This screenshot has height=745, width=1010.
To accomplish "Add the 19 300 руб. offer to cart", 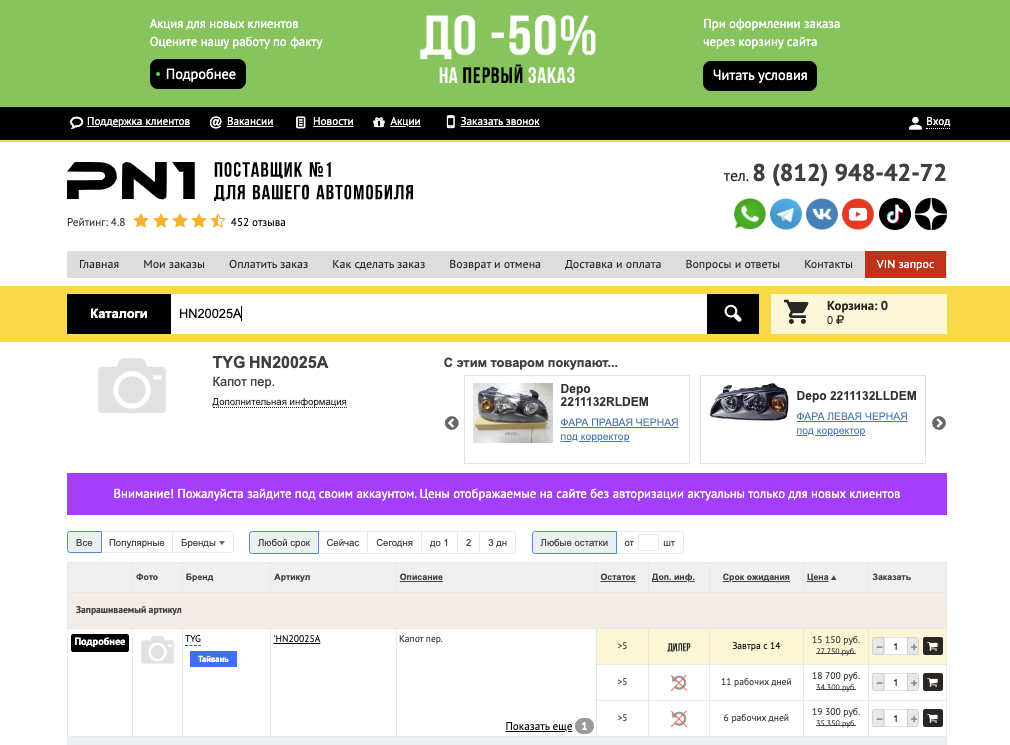I will [x=933, y=718].
